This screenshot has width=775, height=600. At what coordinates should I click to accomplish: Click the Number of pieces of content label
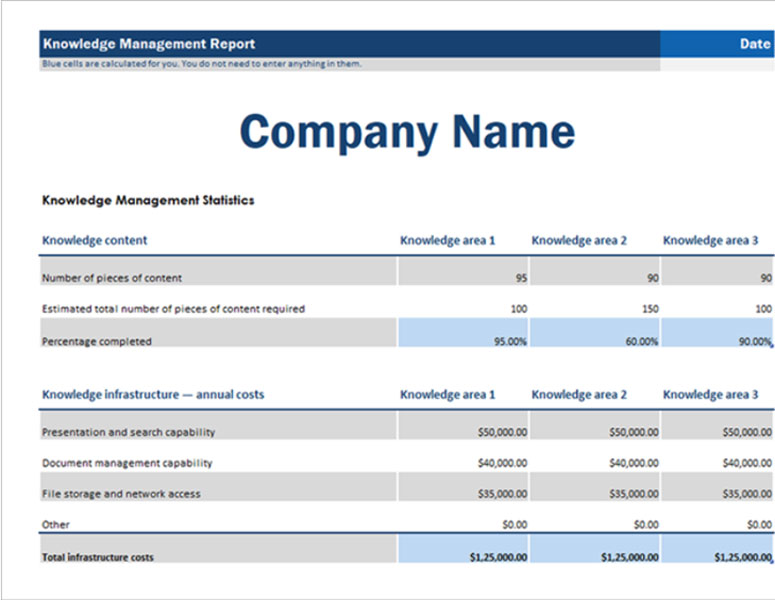coord(112,278)
